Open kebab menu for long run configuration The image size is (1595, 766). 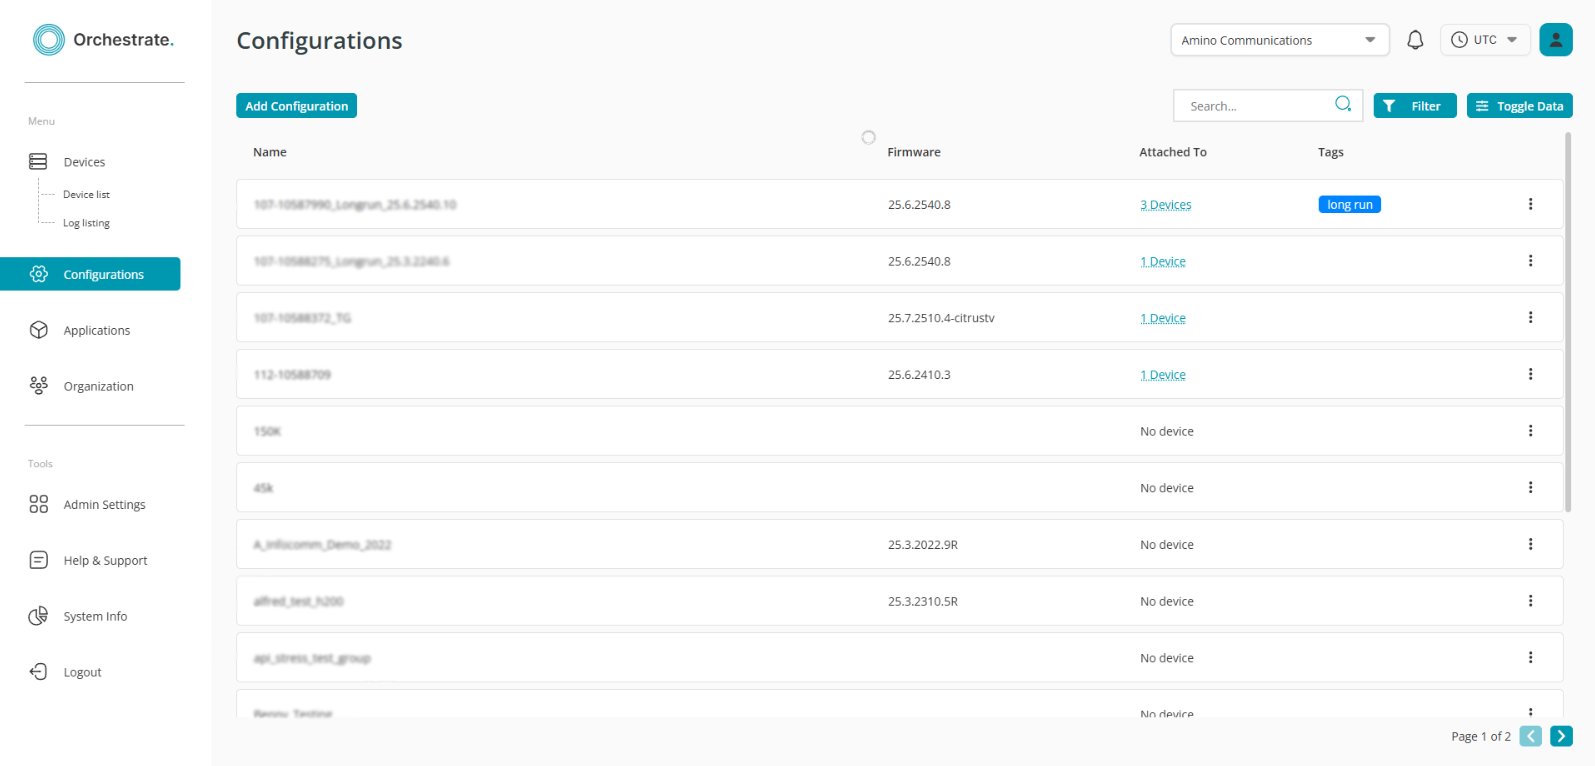point(1530,204)
